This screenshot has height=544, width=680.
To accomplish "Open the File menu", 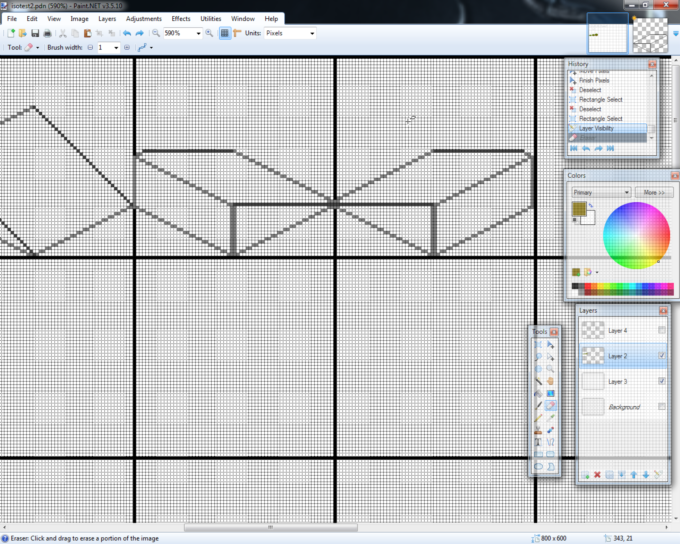I will (x=12, y=19).
